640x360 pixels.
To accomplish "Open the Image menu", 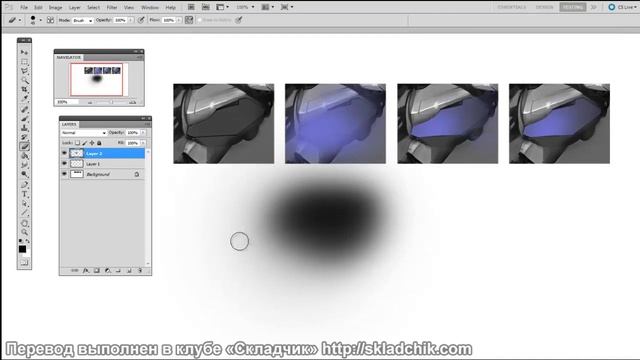I will (x=56, y=7).
